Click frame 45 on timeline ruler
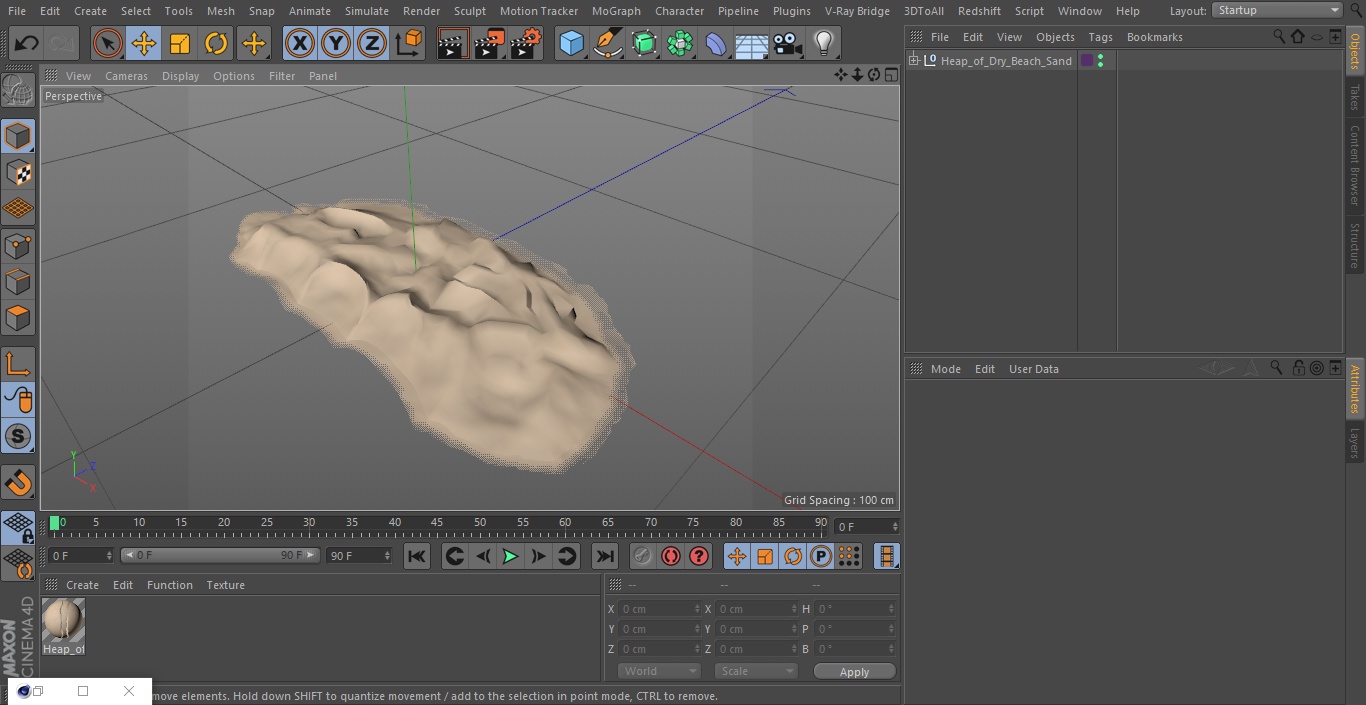 [437, 522]
